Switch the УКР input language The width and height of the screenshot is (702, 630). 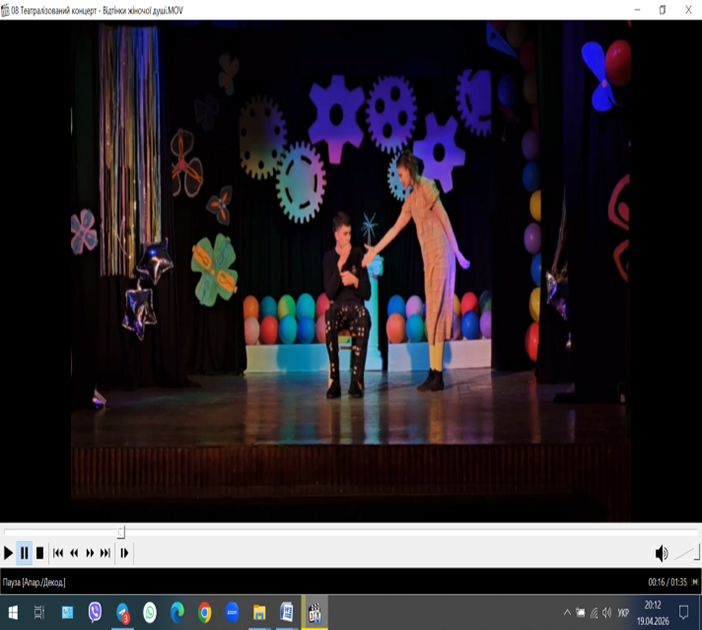[x=624, y=612]
